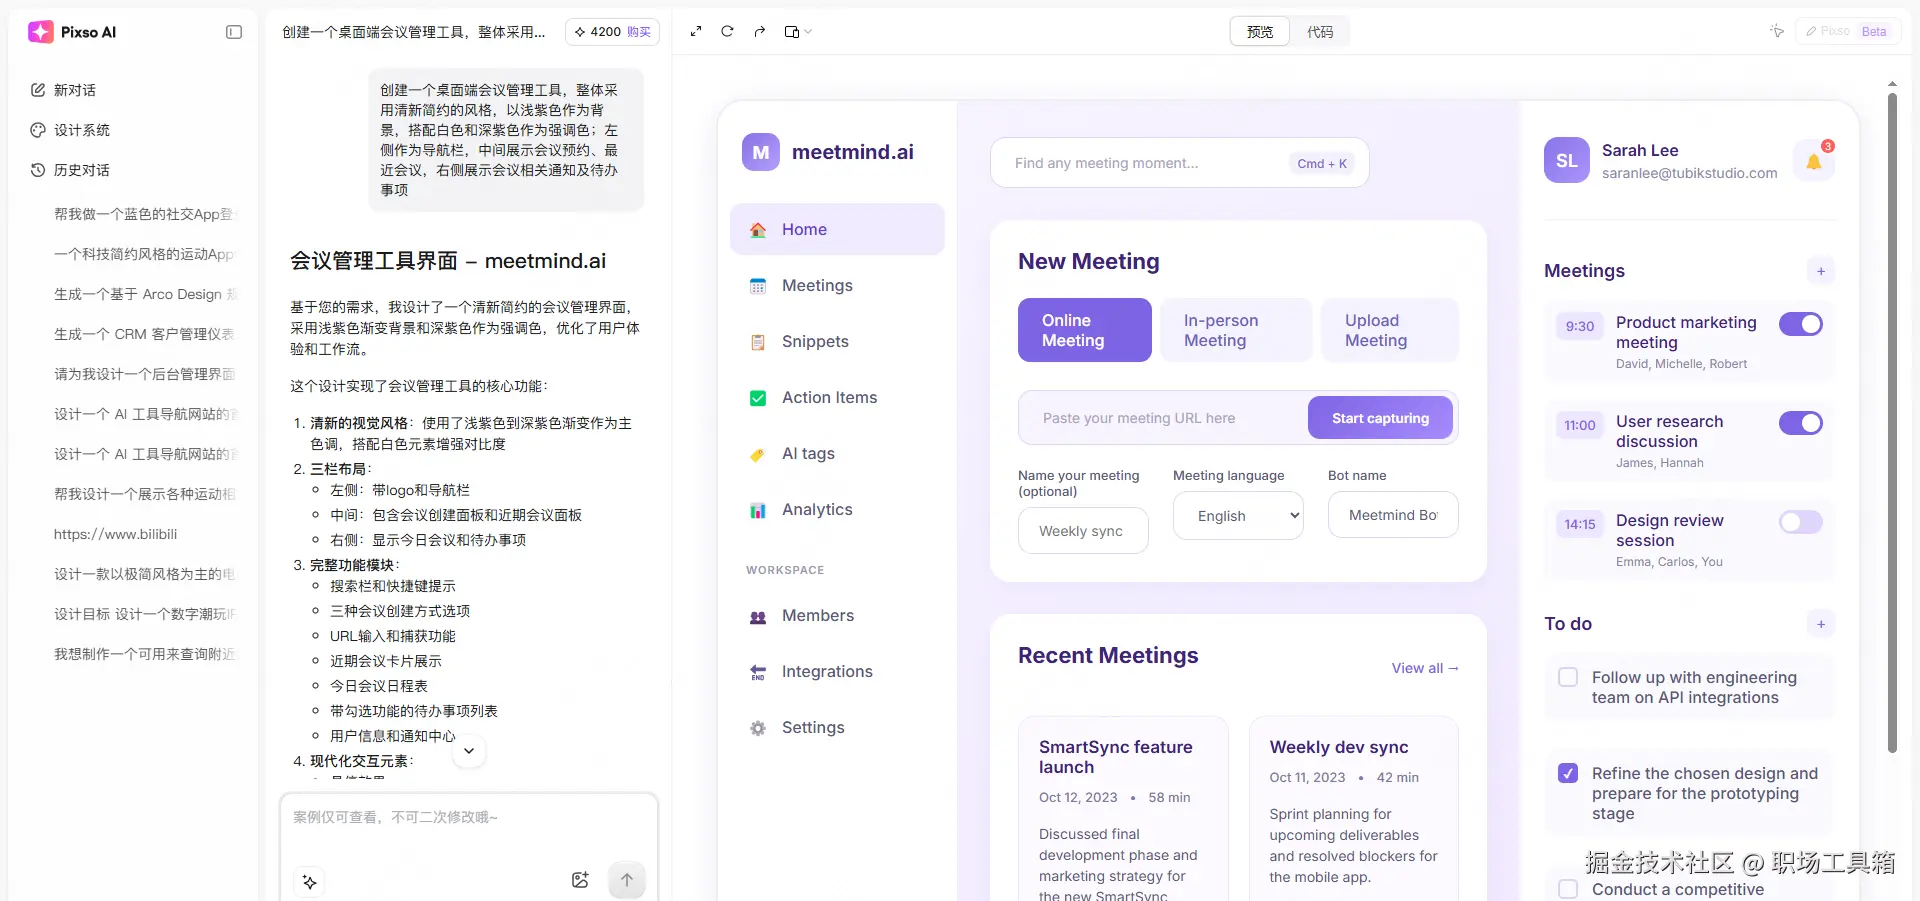Open the device viewport dropdown

798,32
